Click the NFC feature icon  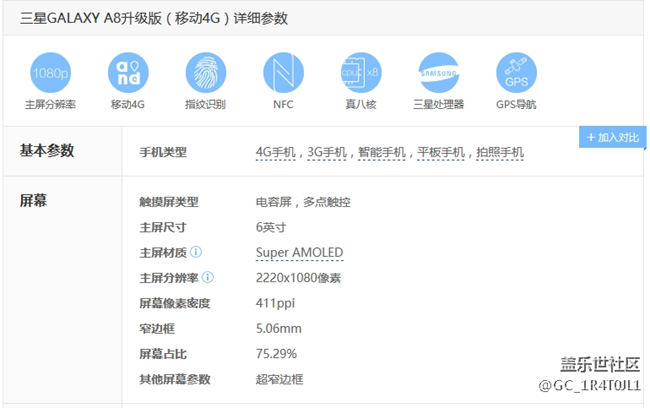pyautogui.click(x=283, y=73)
